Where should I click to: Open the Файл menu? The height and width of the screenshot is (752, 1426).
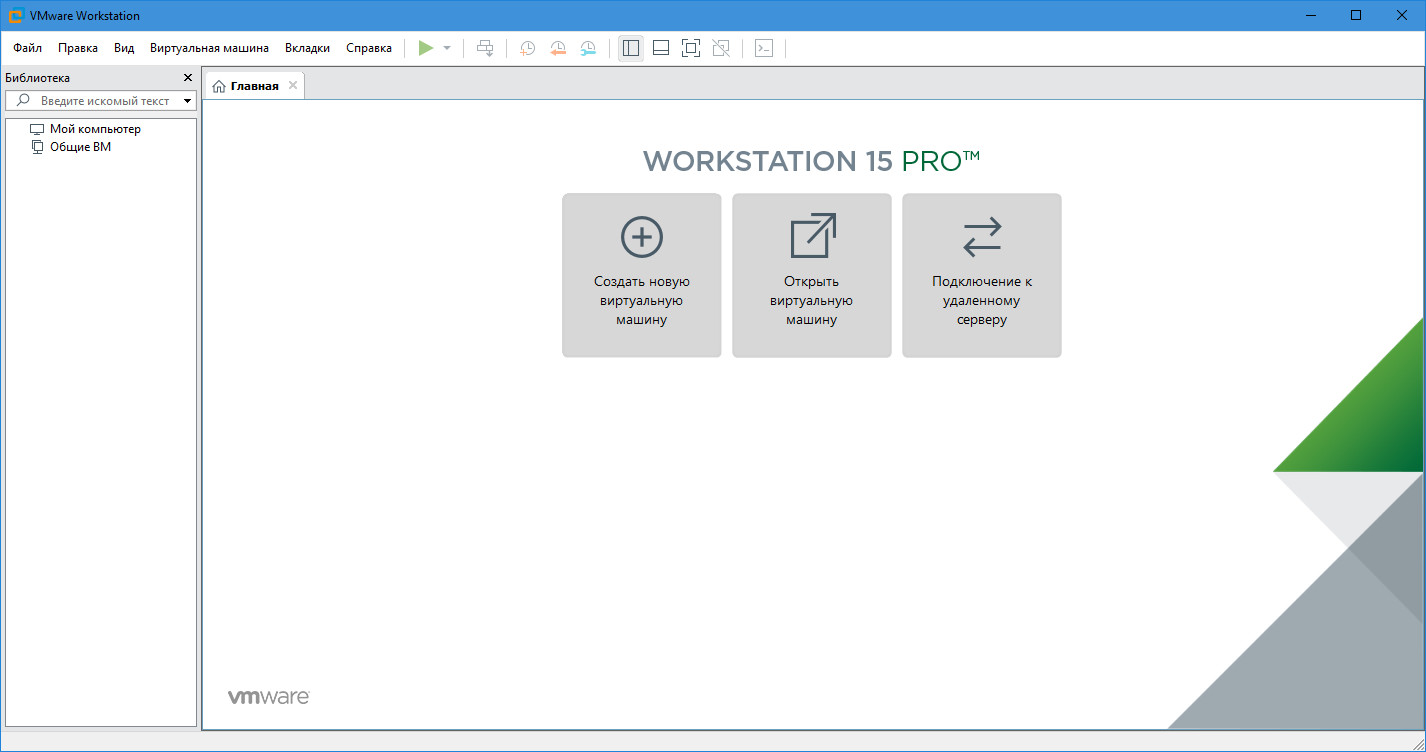coord(27,48)
